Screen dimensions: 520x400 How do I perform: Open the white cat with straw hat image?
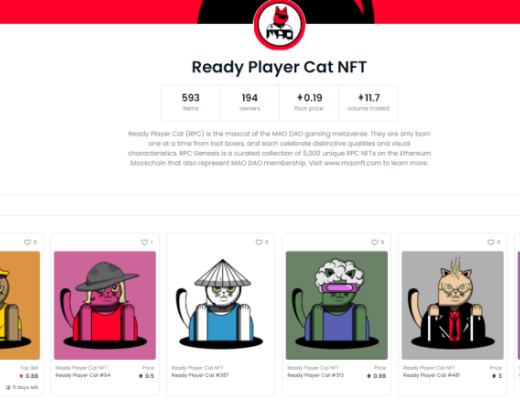[221, 305]
